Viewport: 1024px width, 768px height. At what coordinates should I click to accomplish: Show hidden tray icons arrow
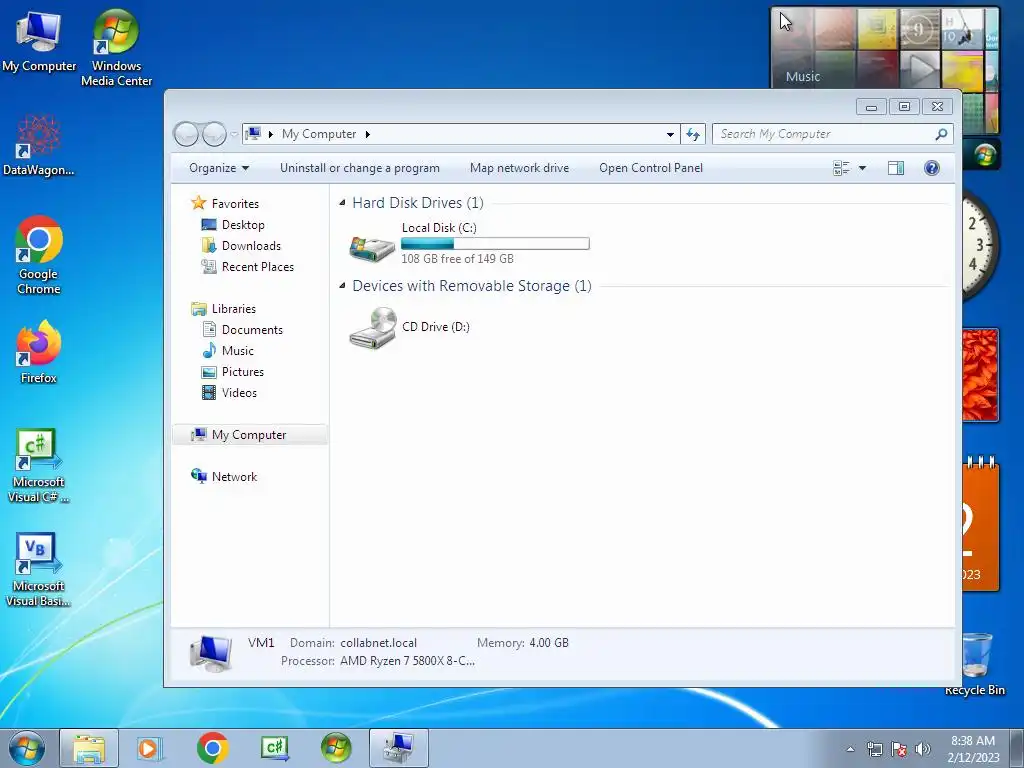click(850, 749)
